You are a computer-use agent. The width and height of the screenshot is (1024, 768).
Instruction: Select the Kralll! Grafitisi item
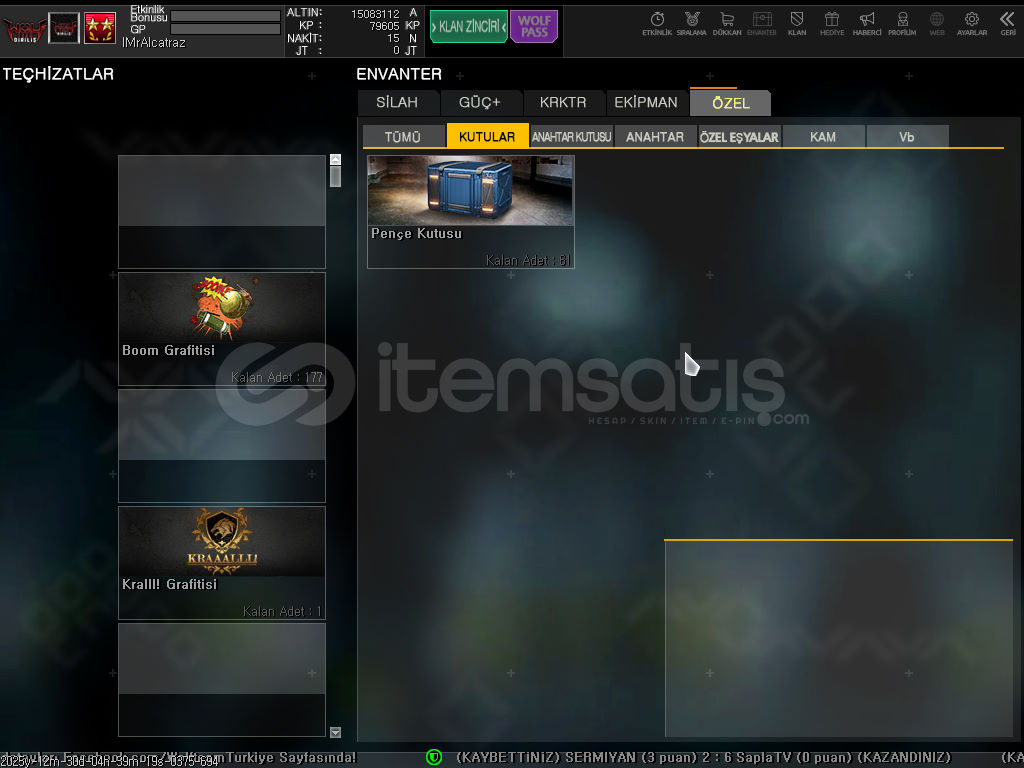coord(221,562)
